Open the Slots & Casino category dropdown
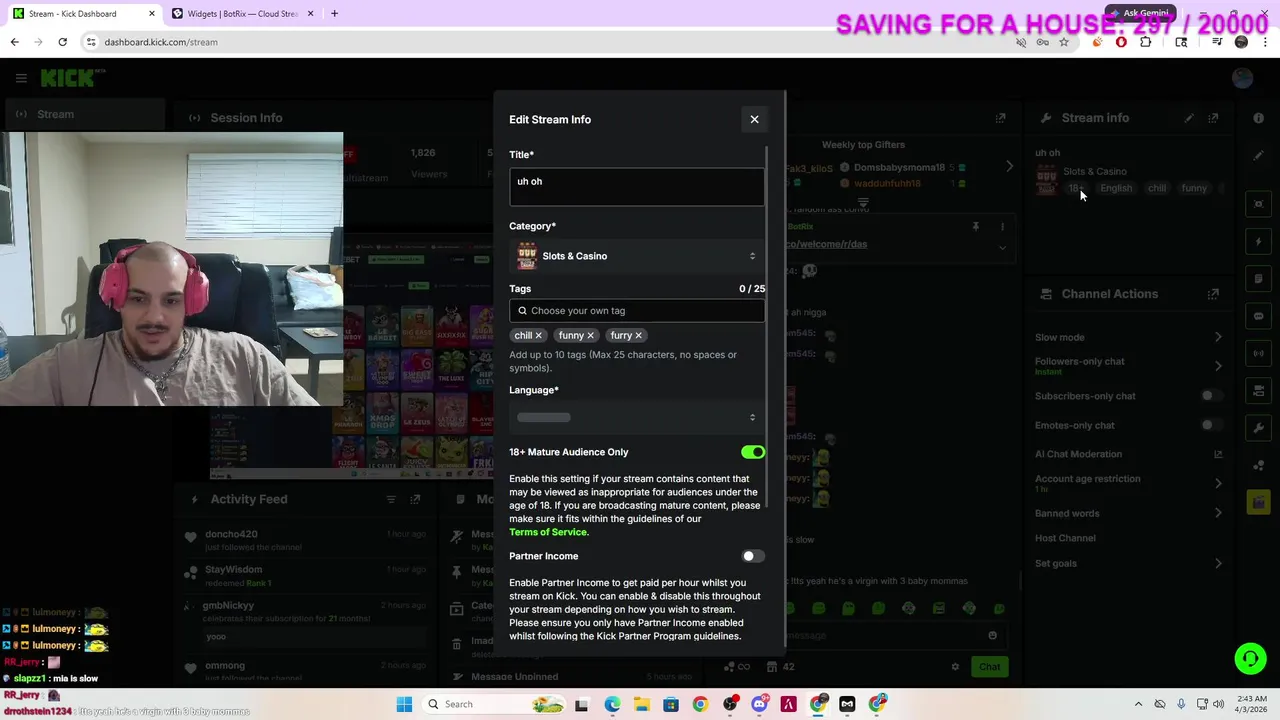The image size is (1280, 720). 636,256
